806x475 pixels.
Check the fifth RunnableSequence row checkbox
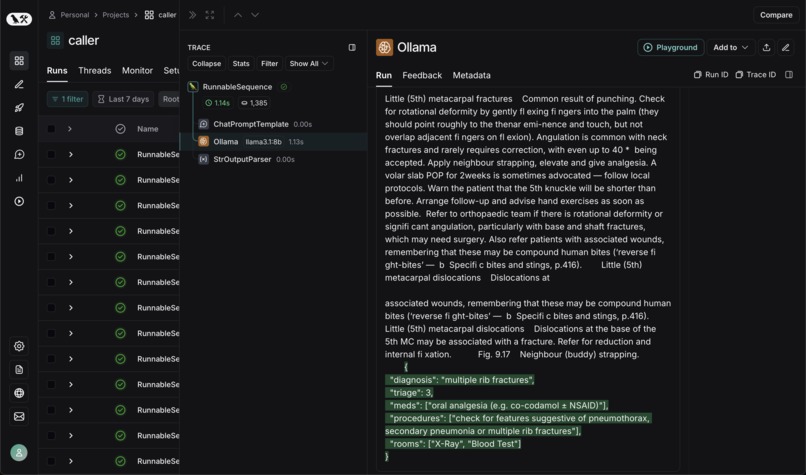click(x=51, y=257)
